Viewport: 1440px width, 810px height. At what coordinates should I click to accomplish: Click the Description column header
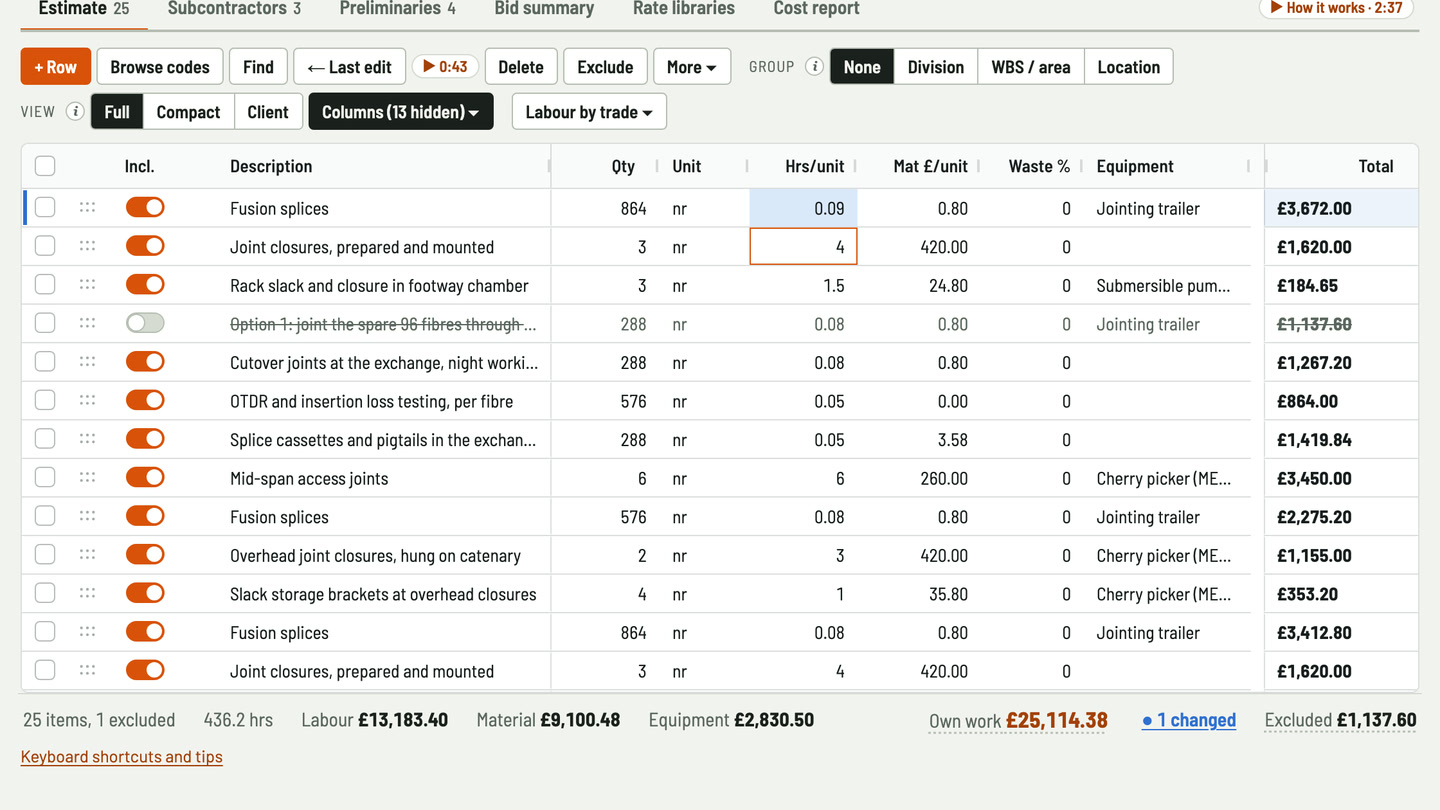click(271, 166)
